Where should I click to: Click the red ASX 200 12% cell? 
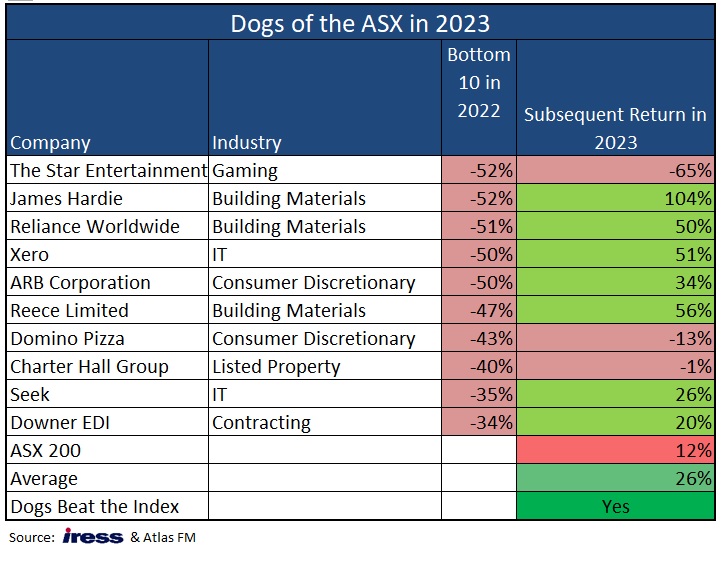615,451
